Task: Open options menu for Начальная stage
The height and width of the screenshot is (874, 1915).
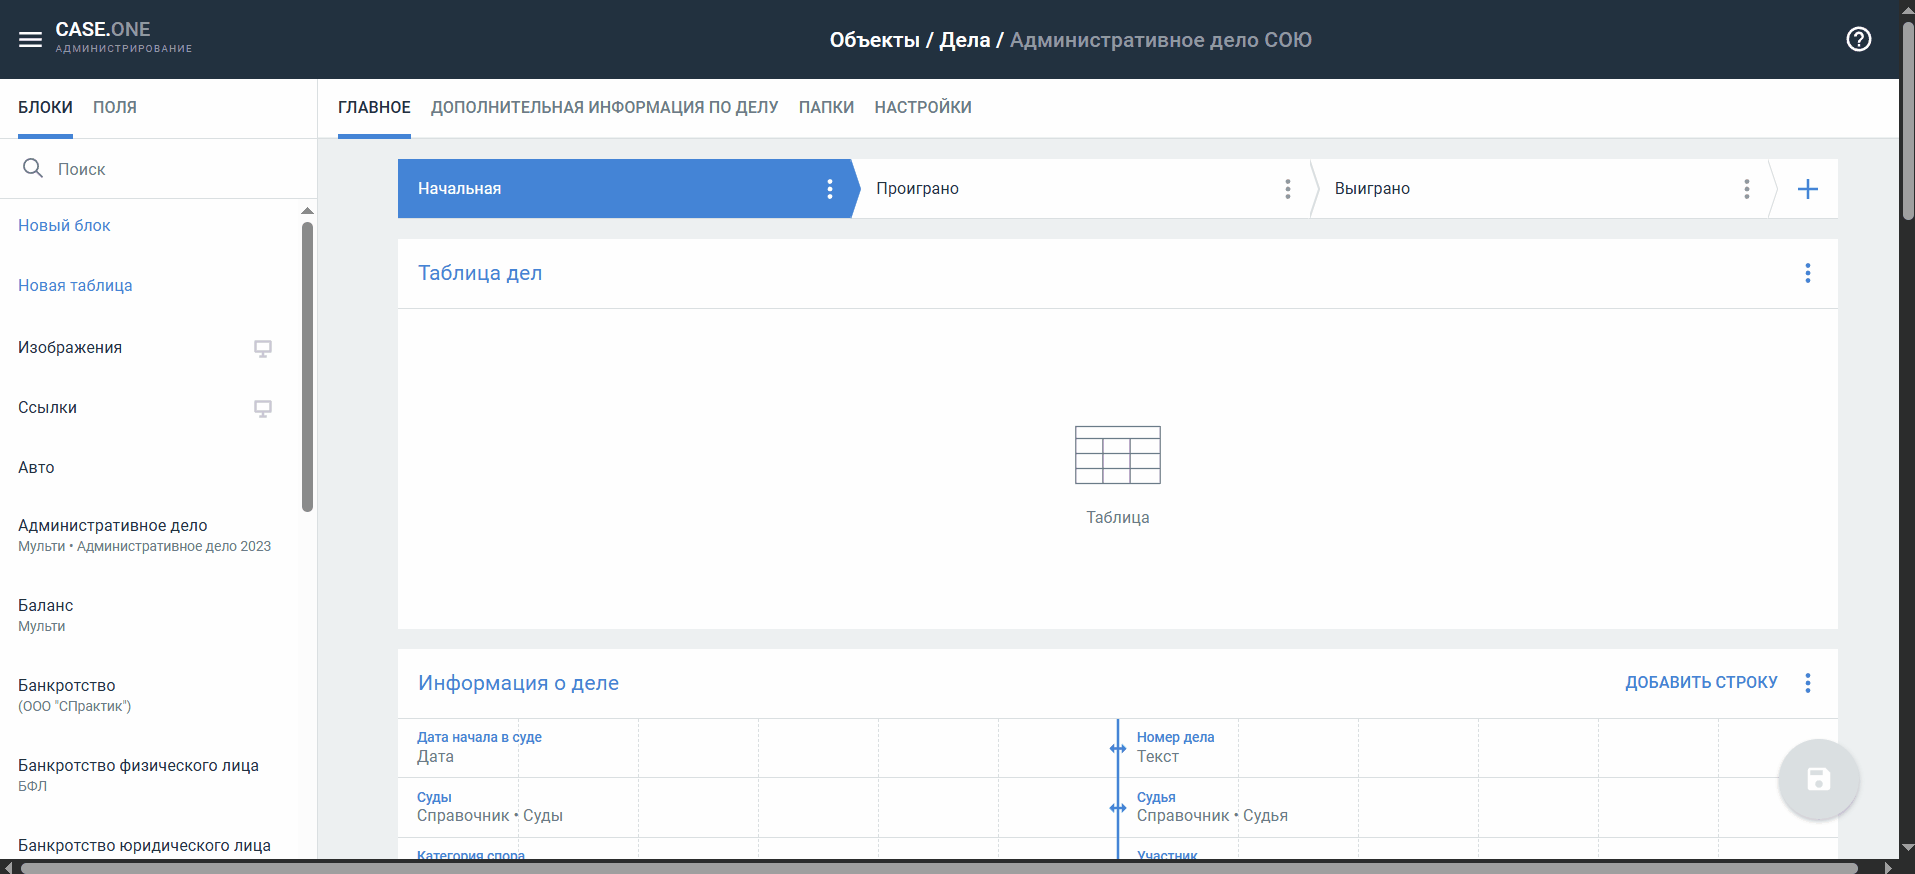Action: tap(829, 189)
